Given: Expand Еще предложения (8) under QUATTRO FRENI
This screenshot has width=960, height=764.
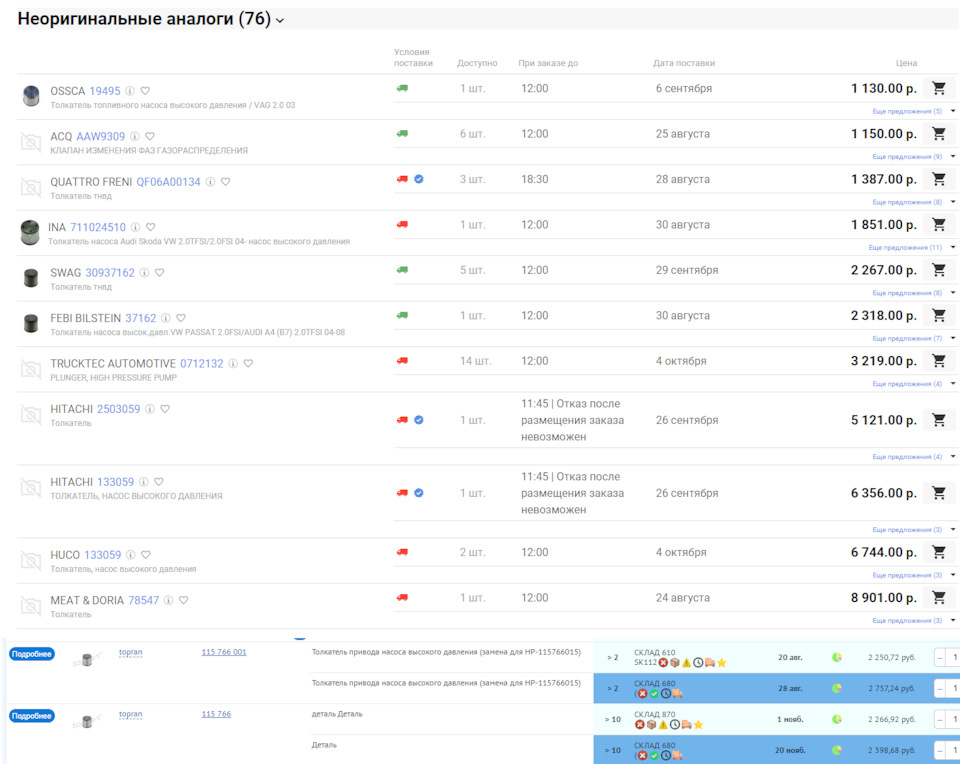Looking at the screenshot, I should pos(913,202).
